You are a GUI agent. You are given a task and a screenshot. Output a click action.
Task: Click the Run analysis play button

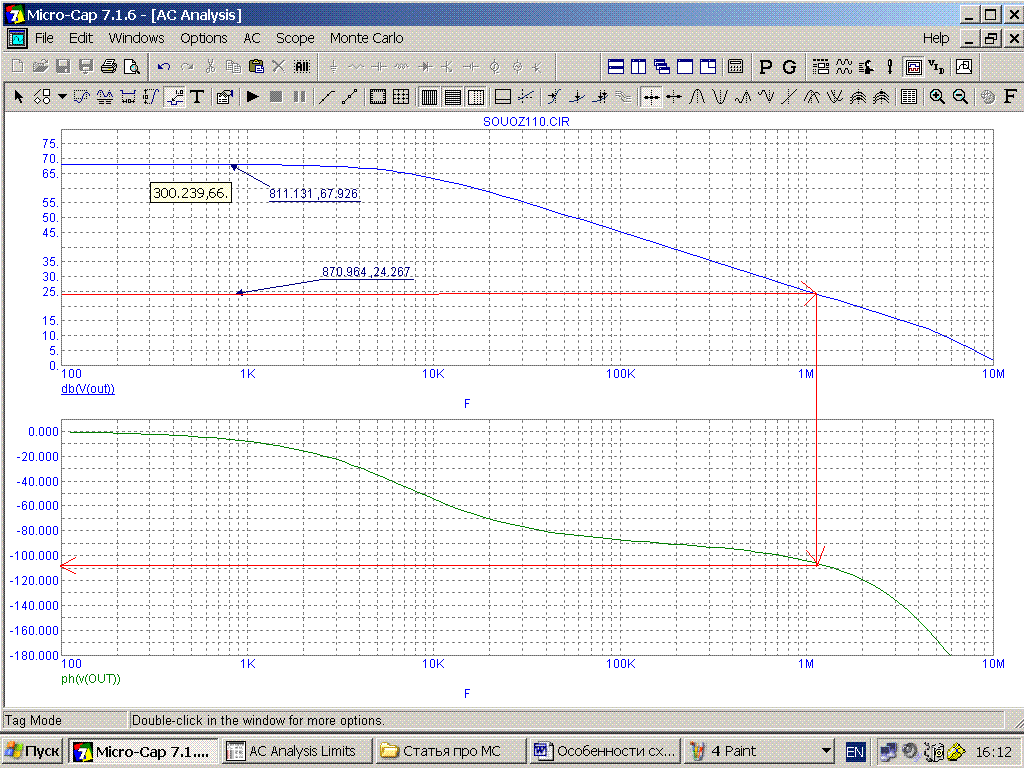252,97
